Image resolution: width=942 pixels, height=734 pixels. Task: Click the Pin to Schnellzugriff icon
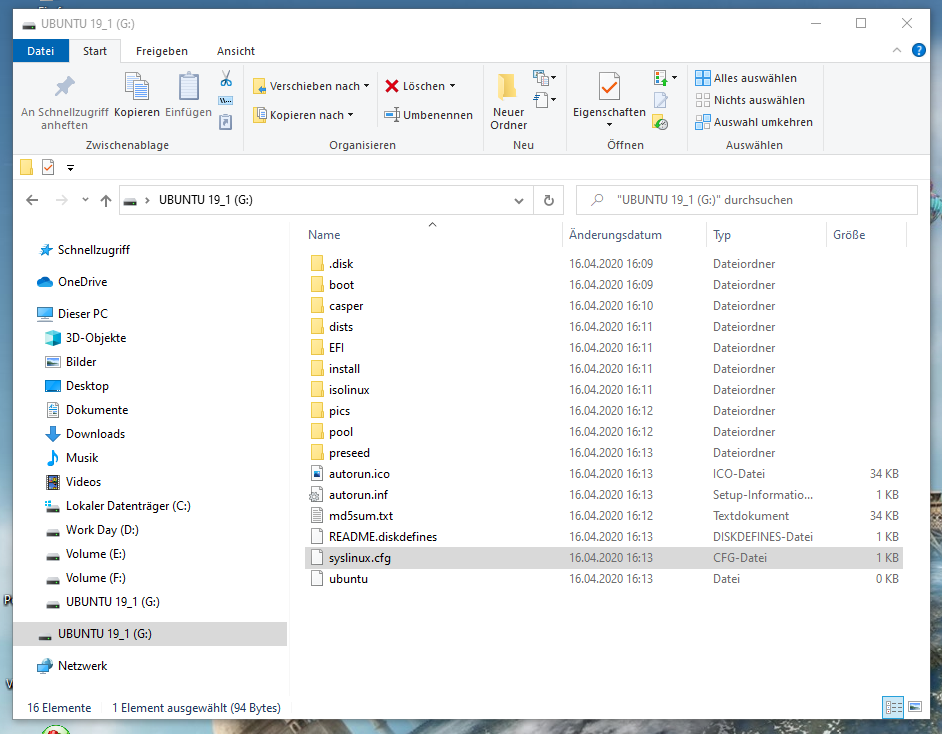coord(64,88)
